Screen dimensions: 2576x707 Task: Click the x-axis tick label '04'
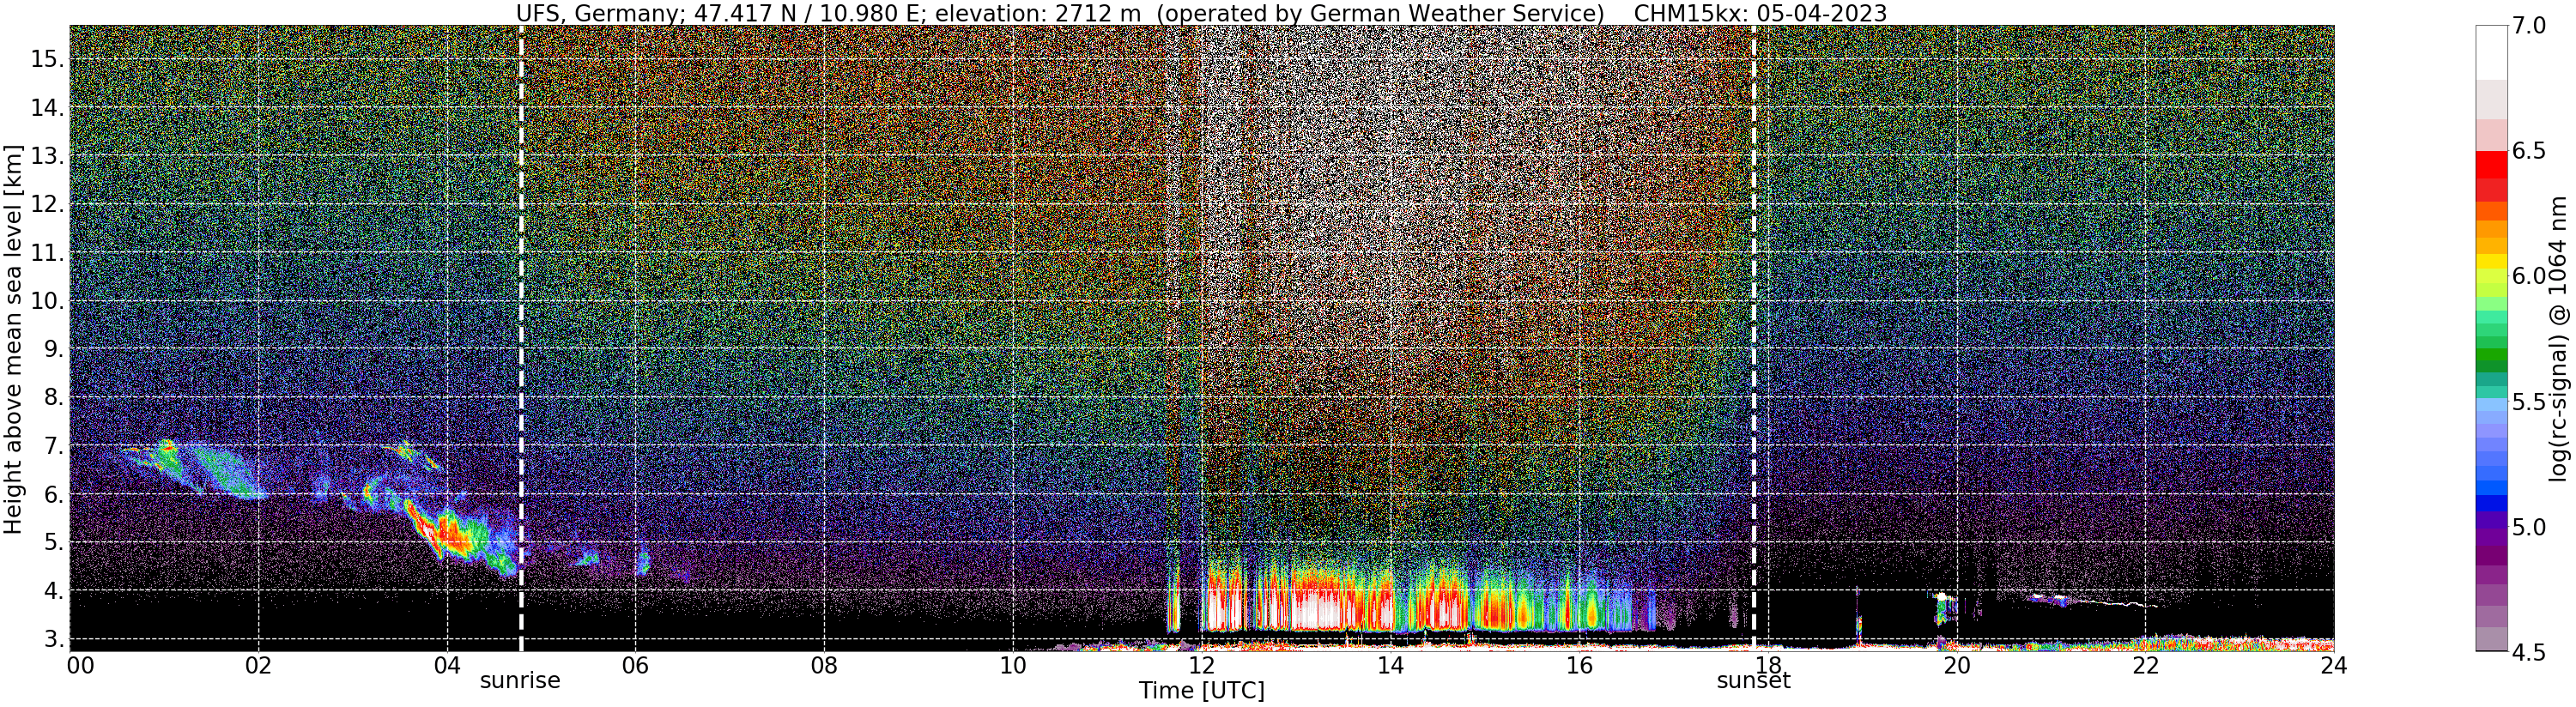pos(447,666)
